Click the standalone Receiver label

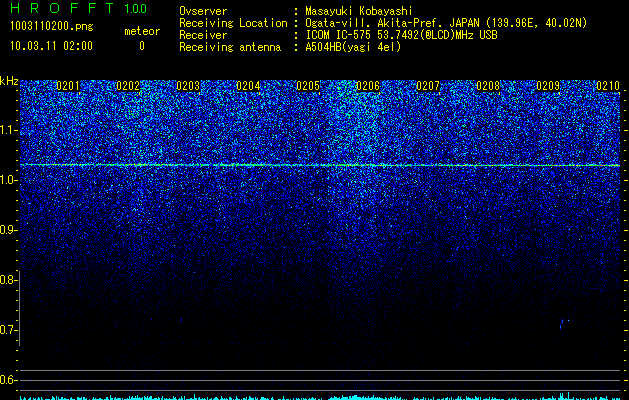point(203,35)
